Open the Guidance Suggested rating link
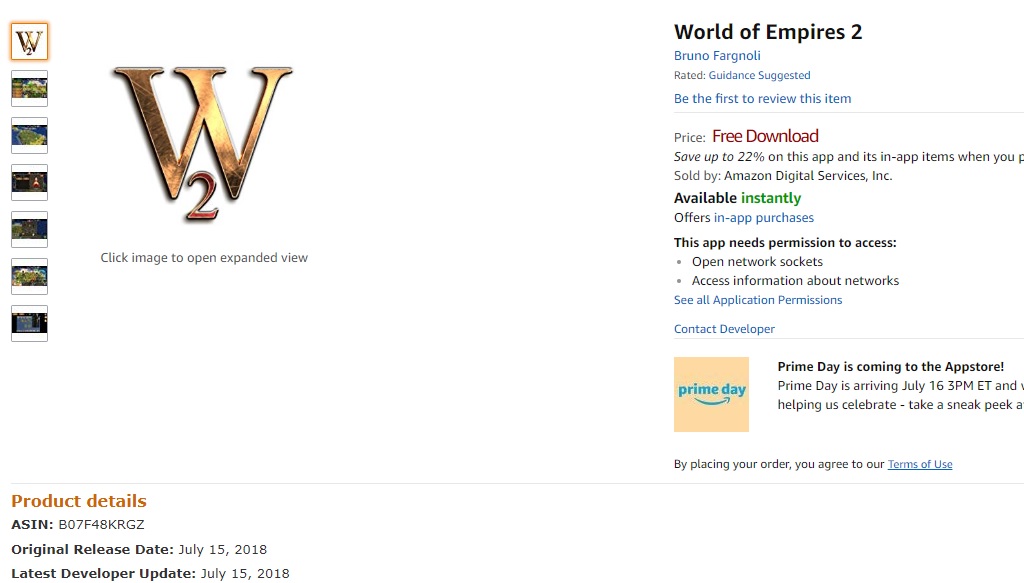This screenshot has width=1024, height=583. click(x=759, y=75)
